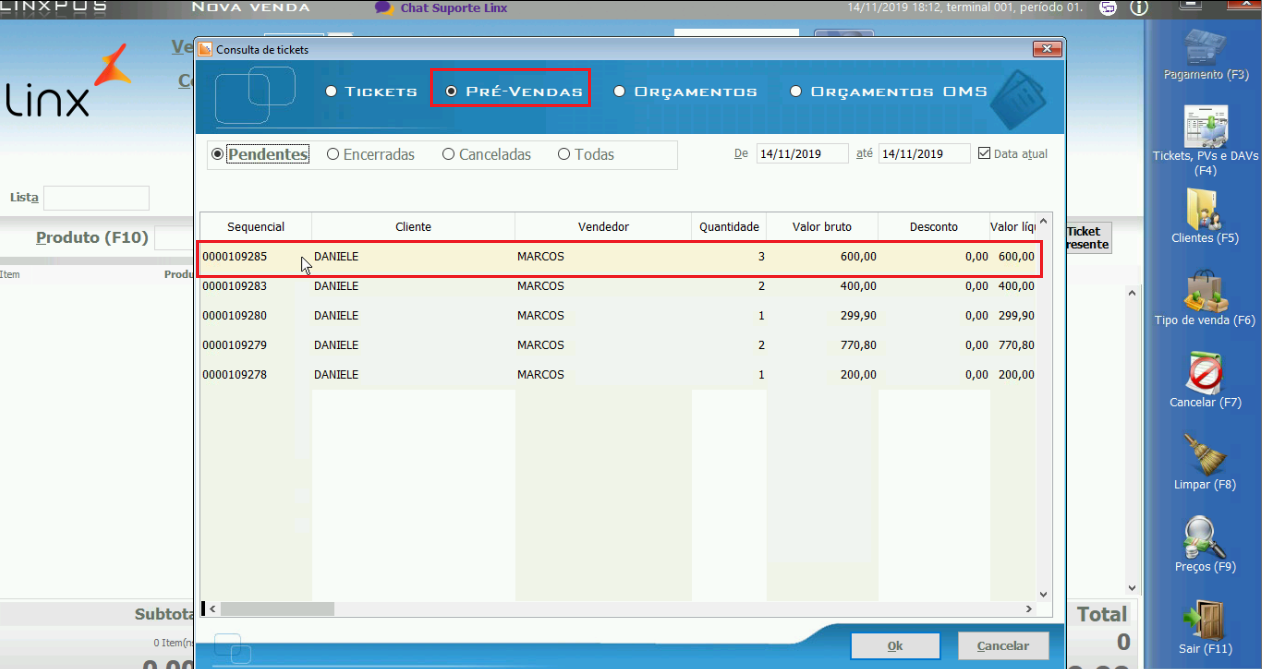1262x669 pixels.
Task: Sort by Cliente column header
Action: pos(413,227)
